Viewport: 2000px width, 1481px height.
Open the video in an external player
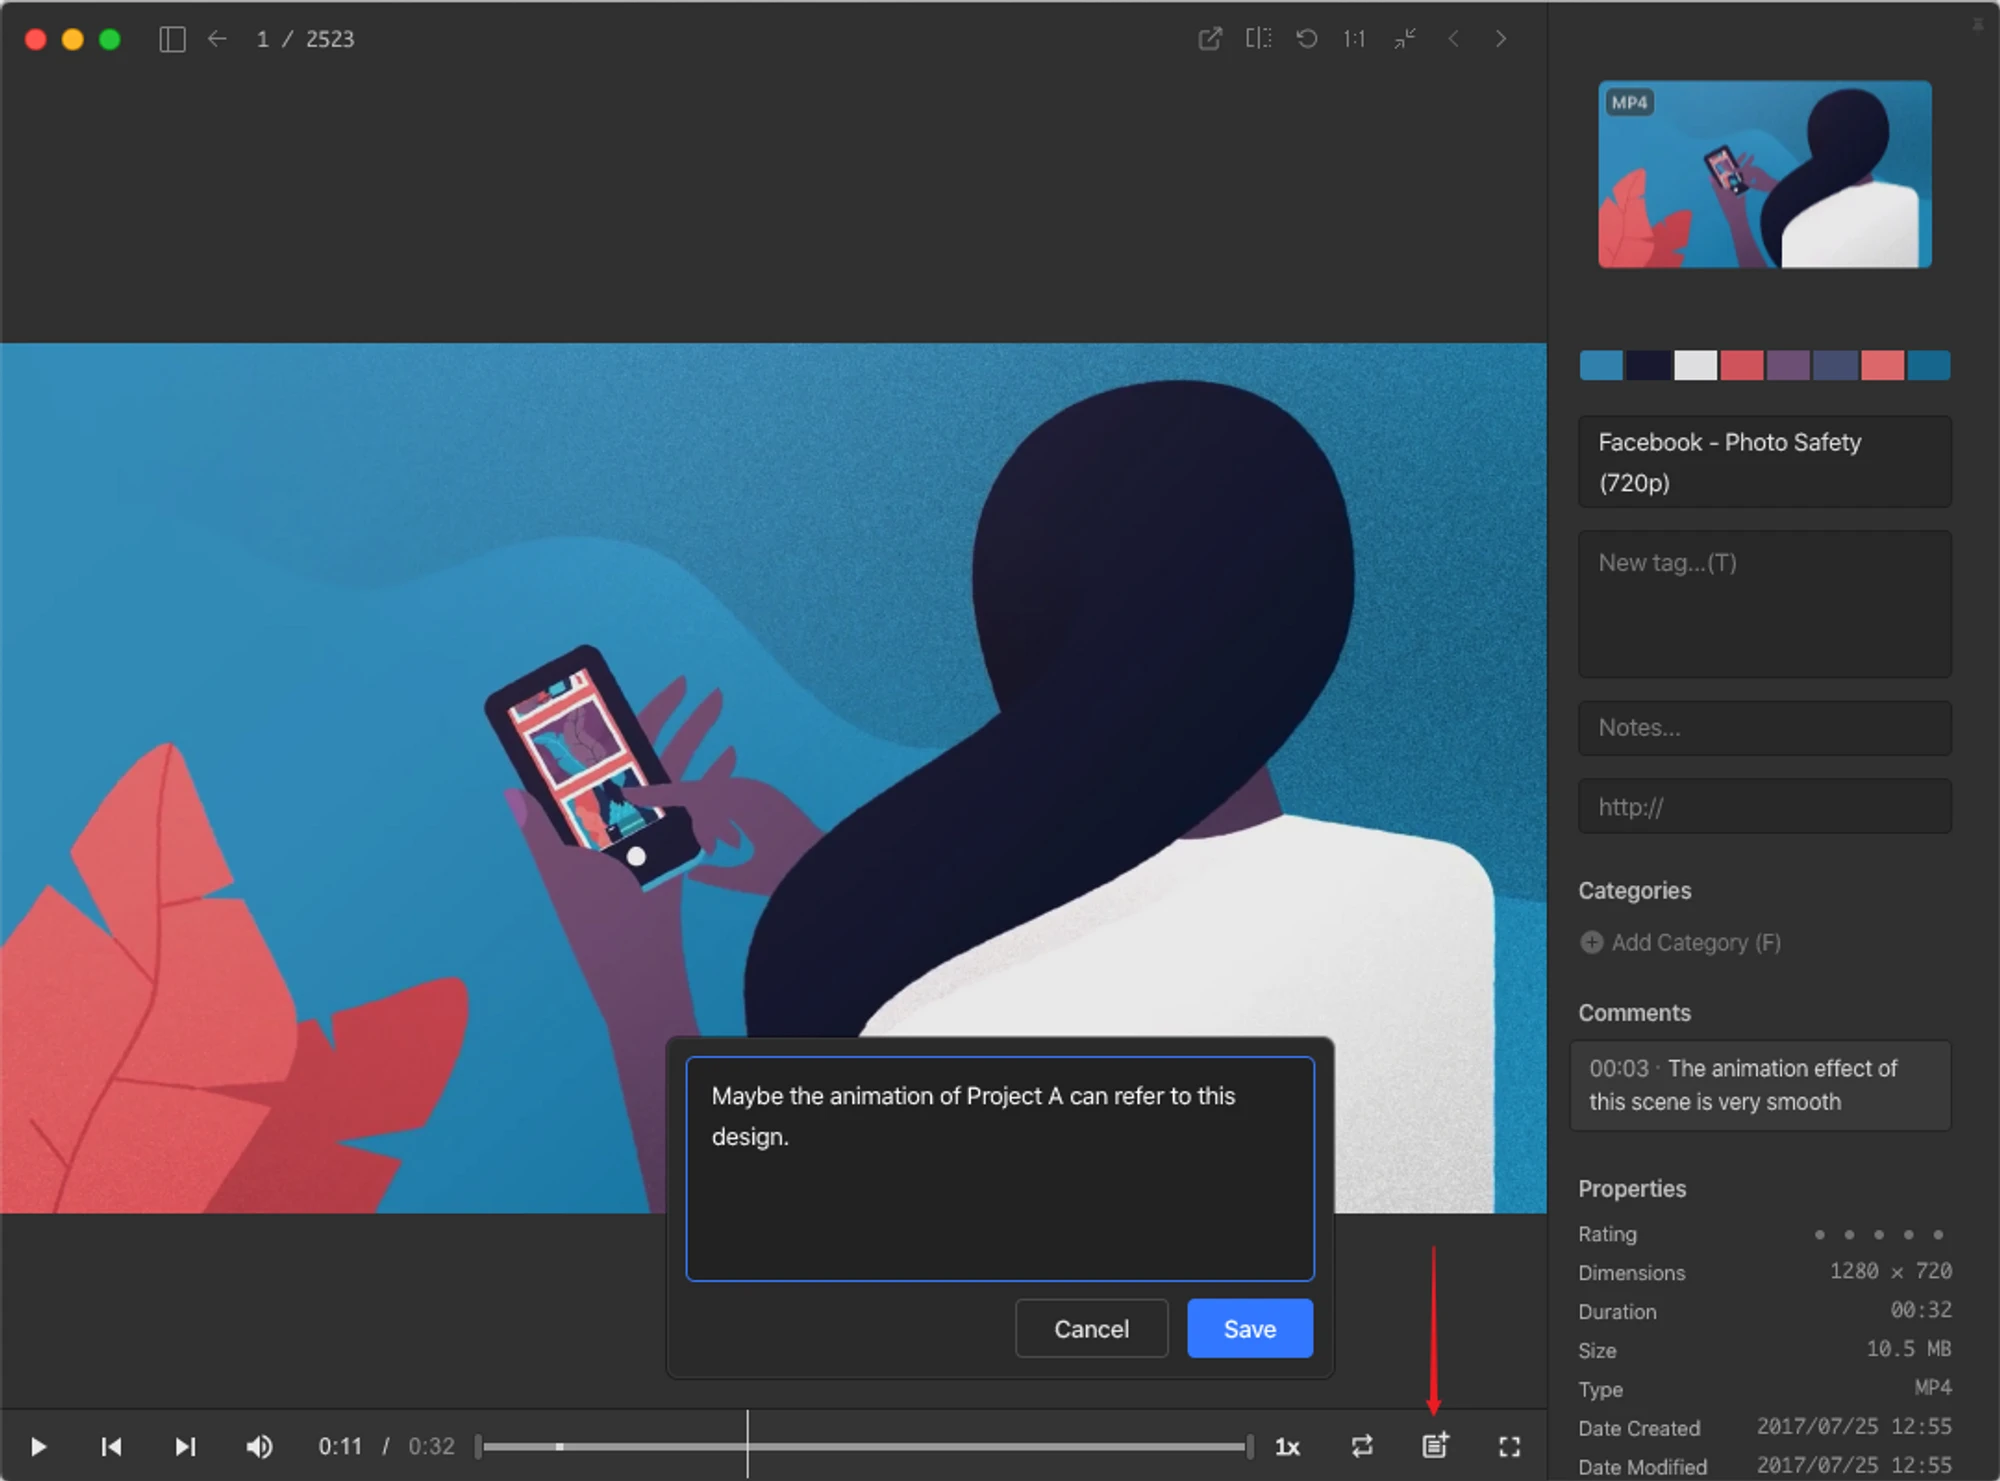click(x=1210, y=38)
